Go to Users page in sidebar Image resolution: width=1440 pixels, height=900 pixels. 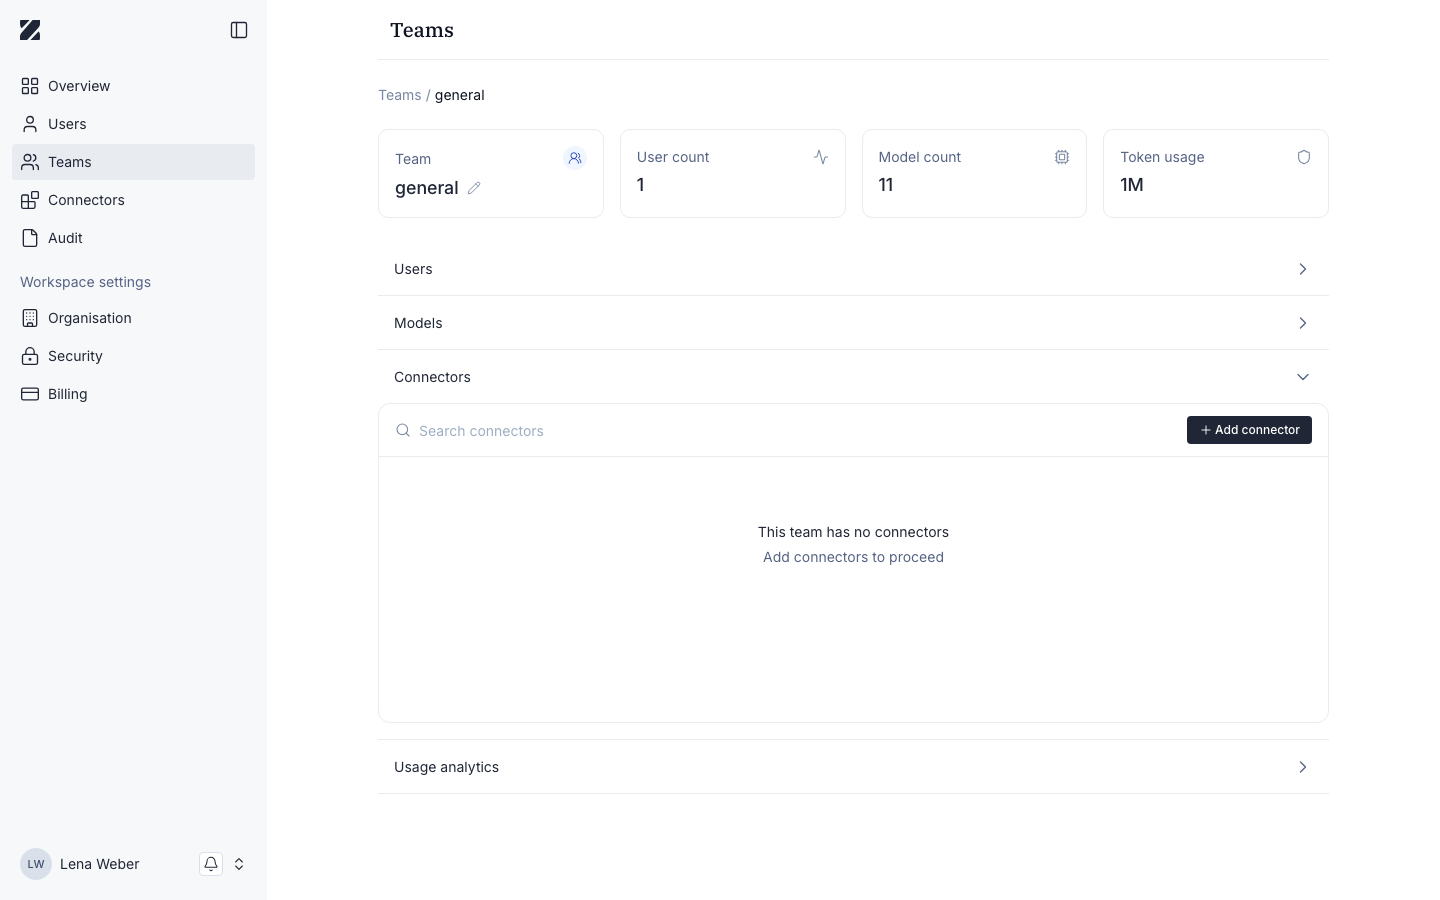[x=133, y=124]
